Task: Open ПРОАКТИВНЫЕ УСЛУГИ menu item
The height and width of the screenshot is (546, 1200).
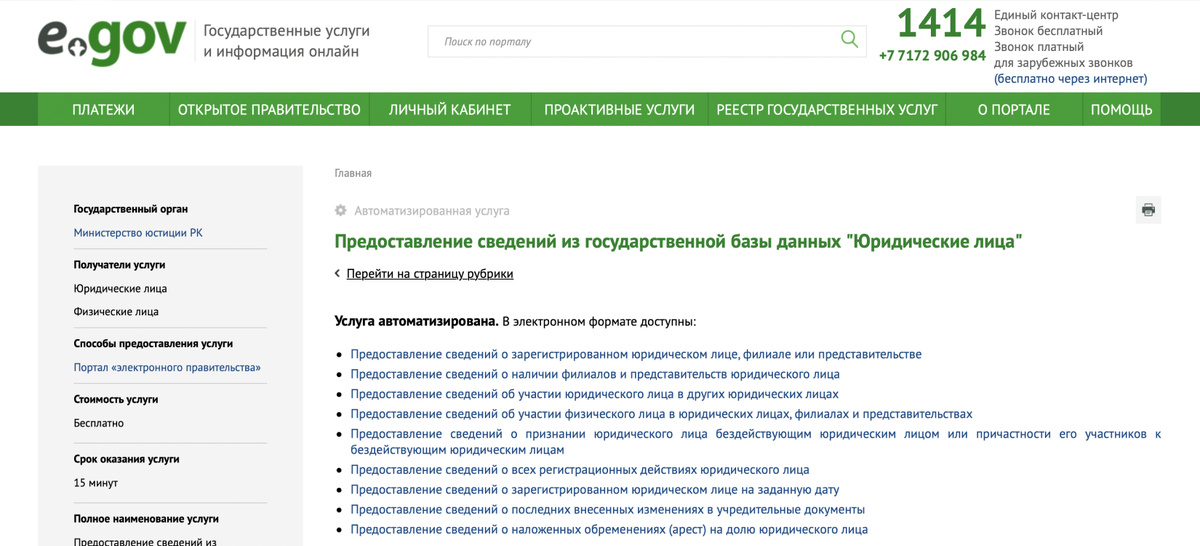Action: 619,110
